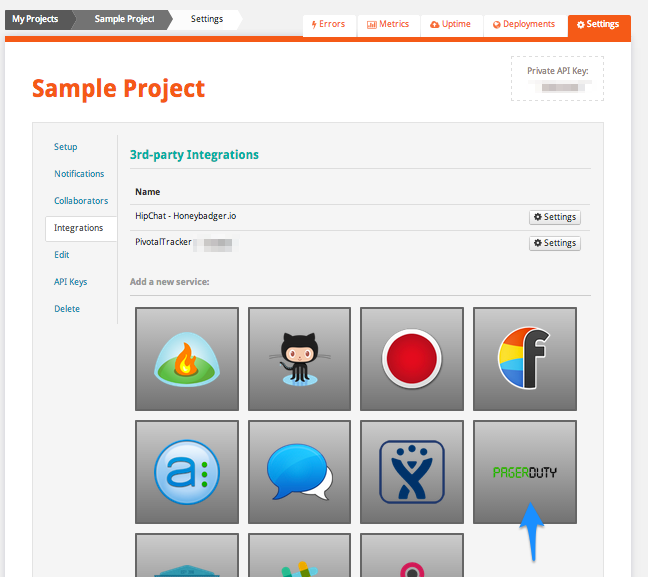View the Deployments tab

[524, 24]
